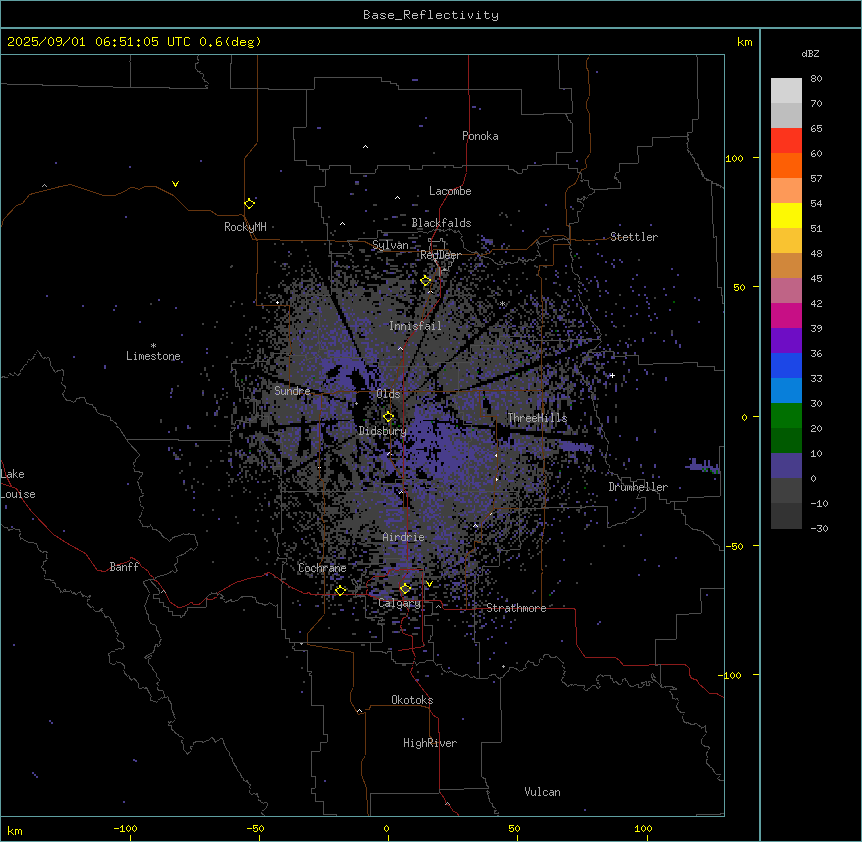This screenshot has width=862, height=842.
Task: Click the dBZ legend heading
Action: (x=810, y=54)
